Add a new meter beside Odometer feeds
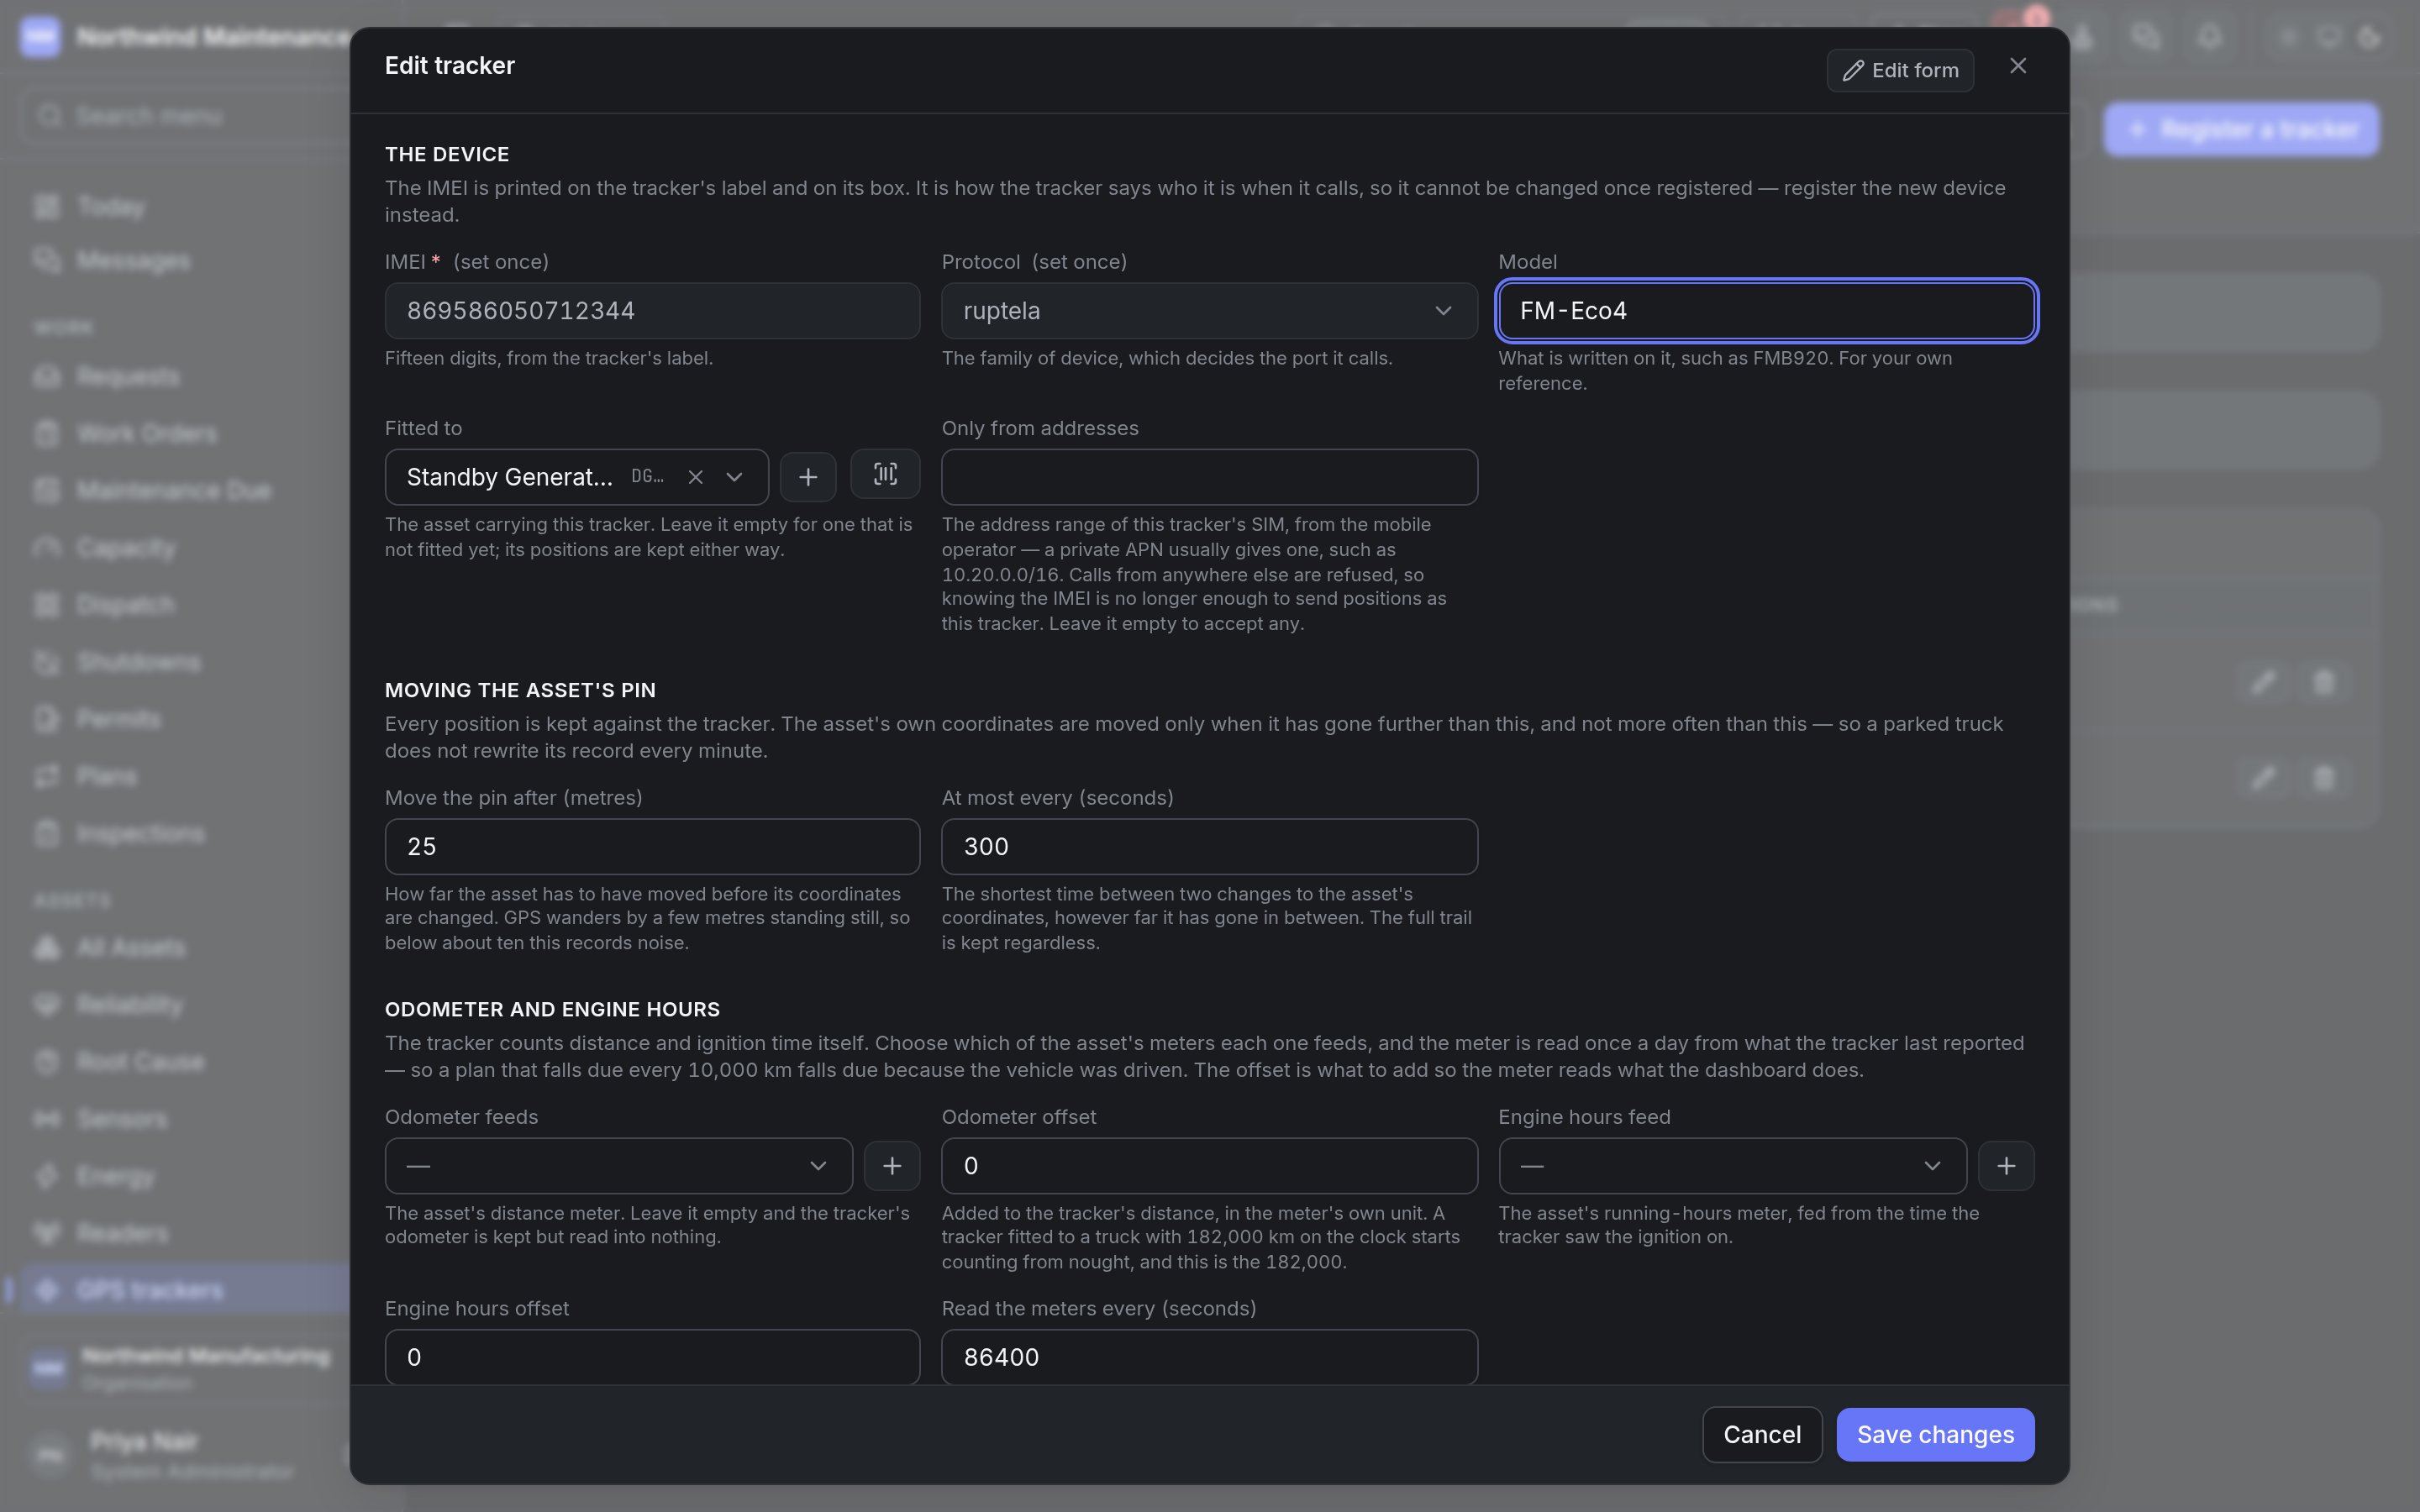 892,1166
